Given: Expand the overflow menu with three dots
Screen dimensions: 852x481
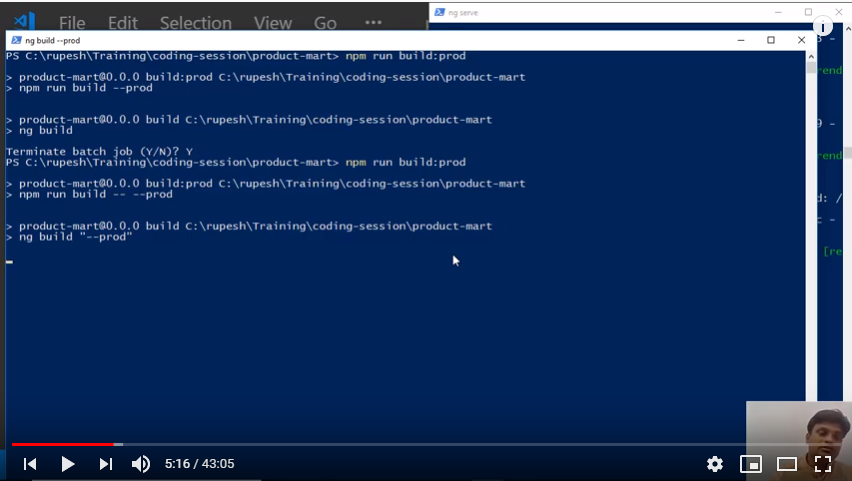Looking at the screenshot, I should click(x=373, y=22).
